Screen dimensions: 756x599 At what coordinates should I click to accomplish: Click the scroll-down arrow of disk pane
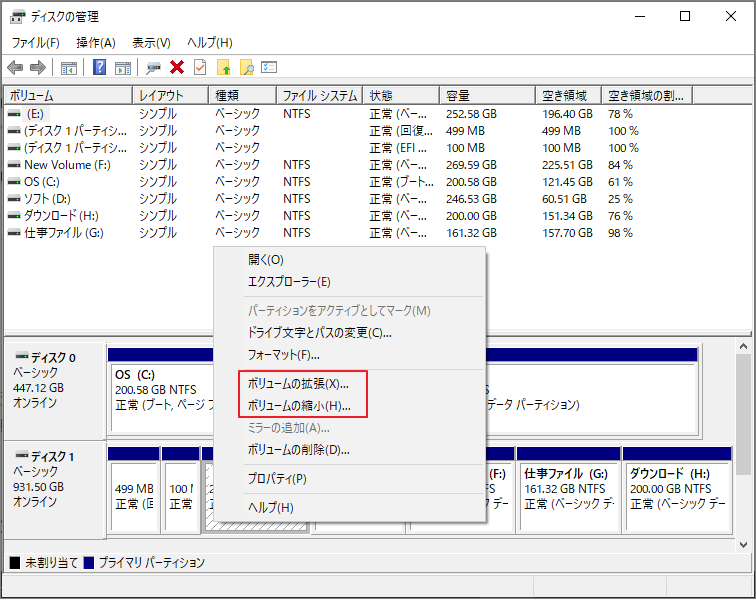[743, 545]
